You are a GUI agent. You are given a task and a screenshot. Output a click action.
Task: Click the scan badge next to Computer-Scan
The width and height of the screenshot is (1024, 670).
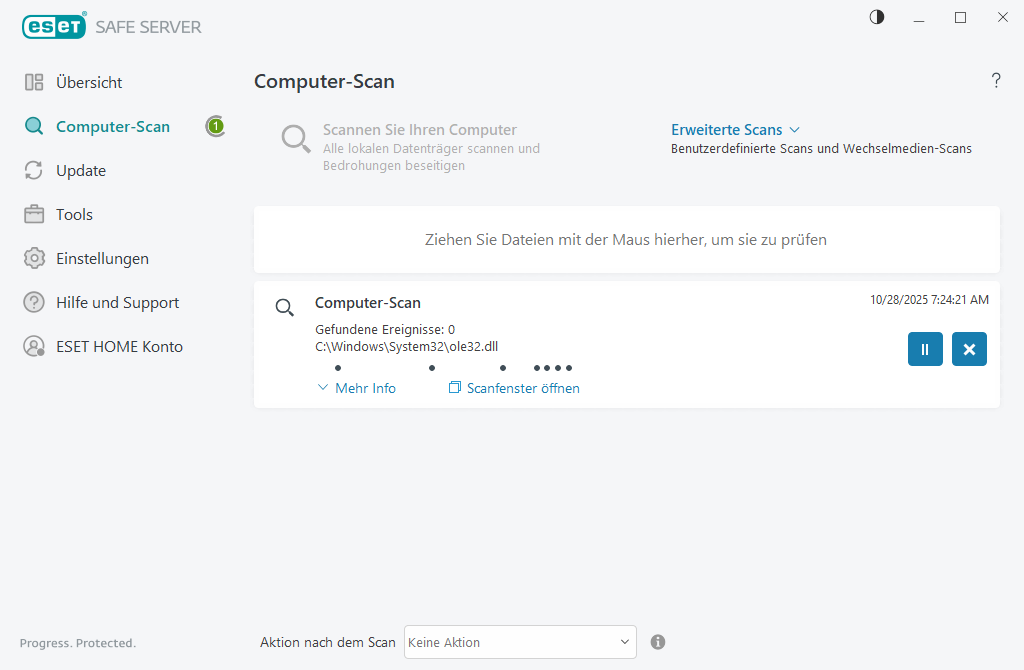(x=215, y=126)
